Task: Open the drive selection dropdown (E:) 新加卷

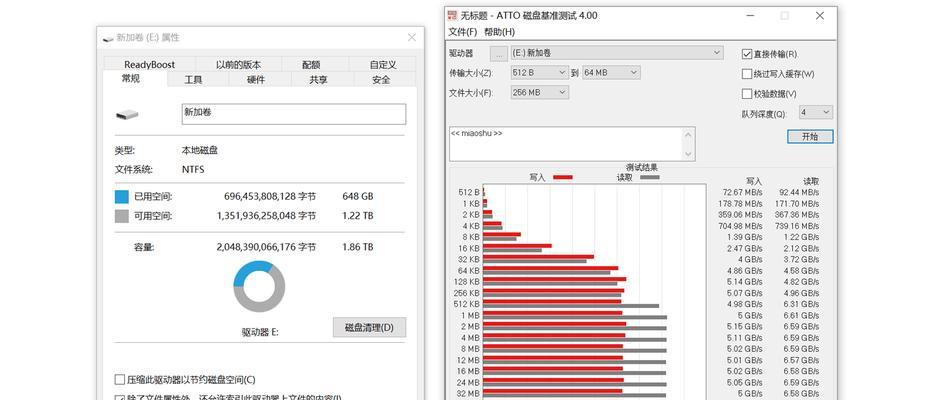Action: coord(616,53)
